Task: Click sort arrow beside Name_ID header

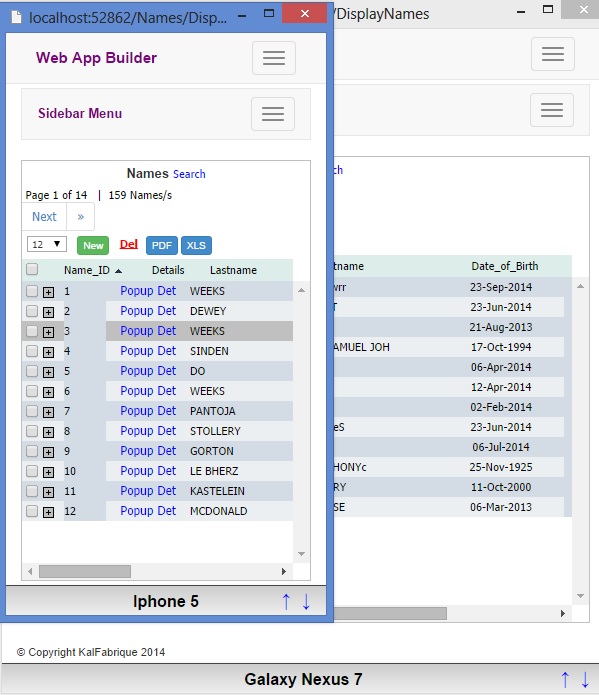Action: [118, 271]
